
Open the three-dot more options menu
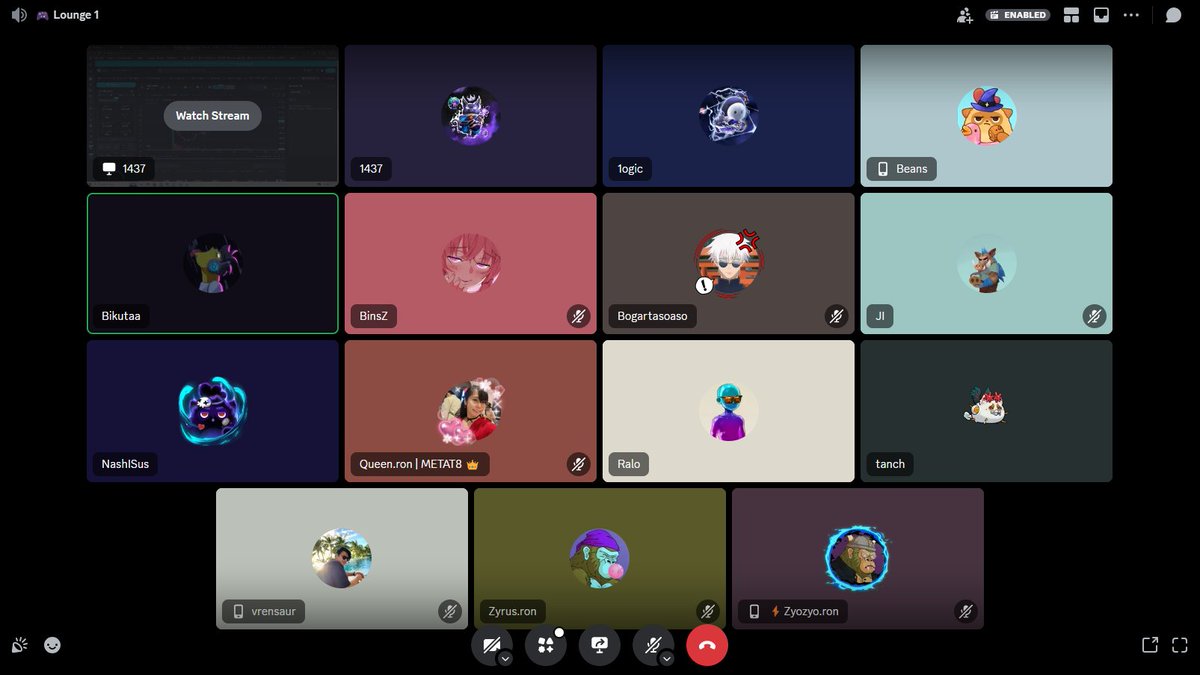tap(1131, 15)
